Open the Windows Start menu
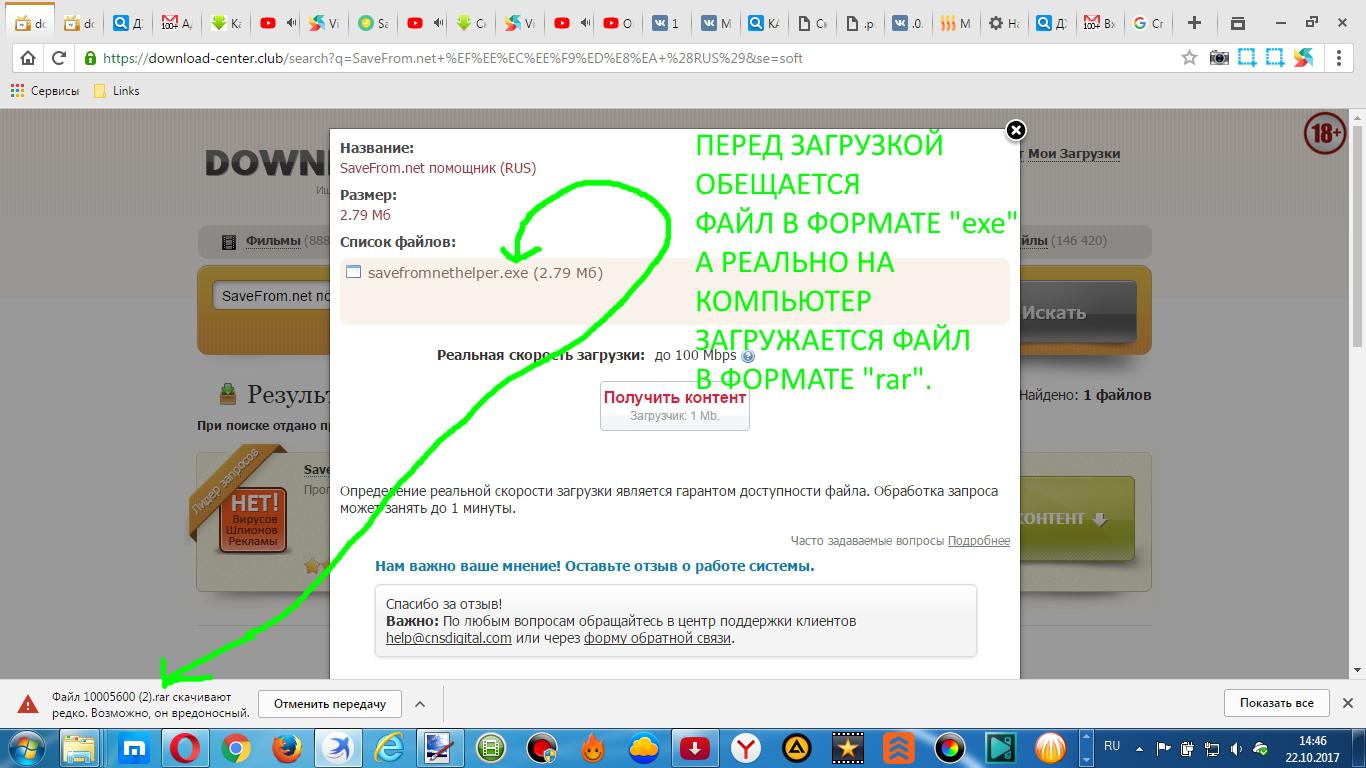Image resolution: width=1366 pixels, height=768 pixels. tap(25, 748)
